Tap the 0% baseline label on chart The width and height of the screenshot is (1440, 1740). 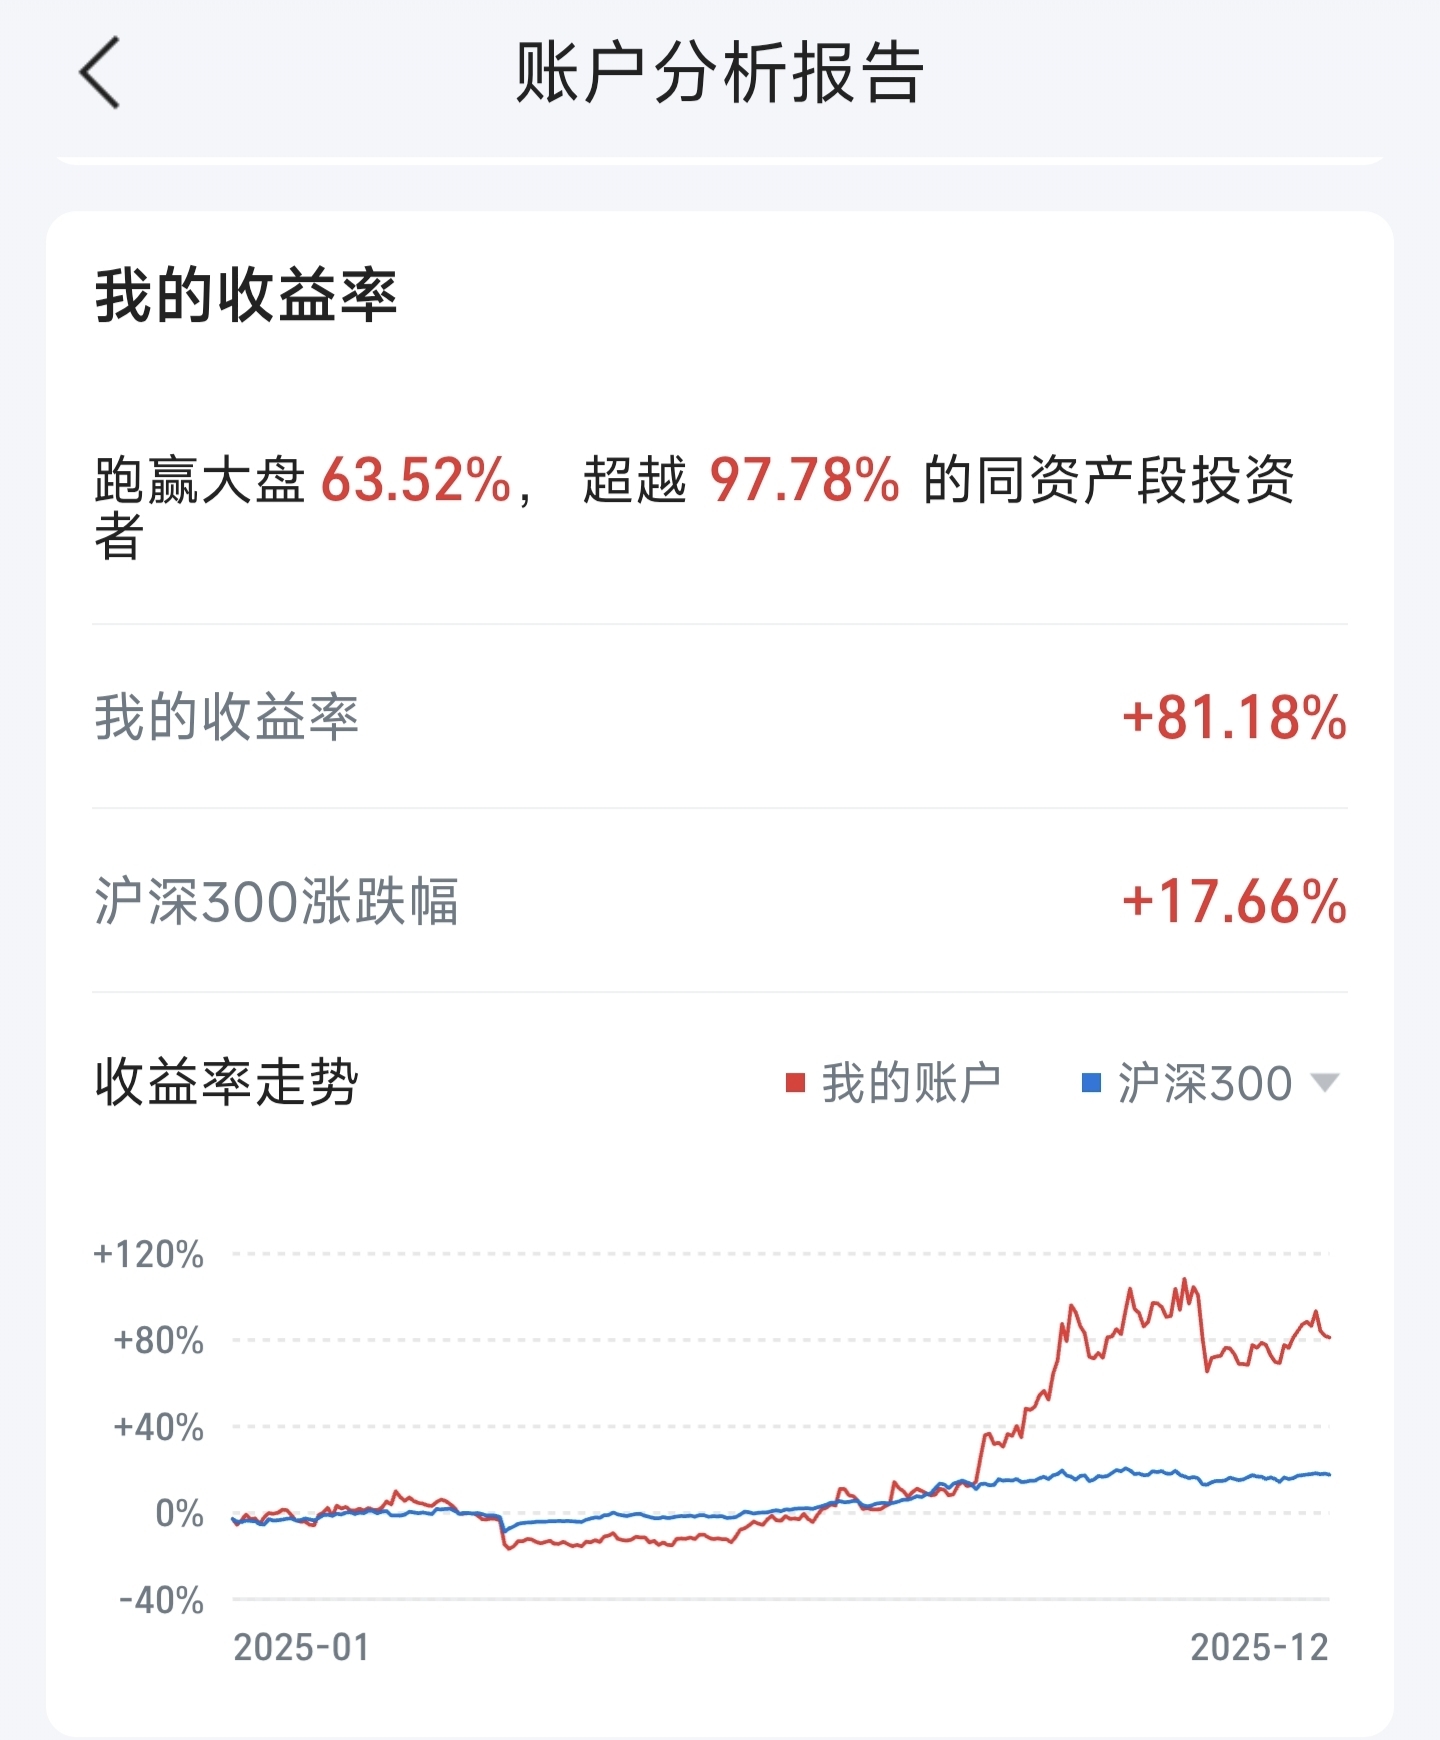180,1513
